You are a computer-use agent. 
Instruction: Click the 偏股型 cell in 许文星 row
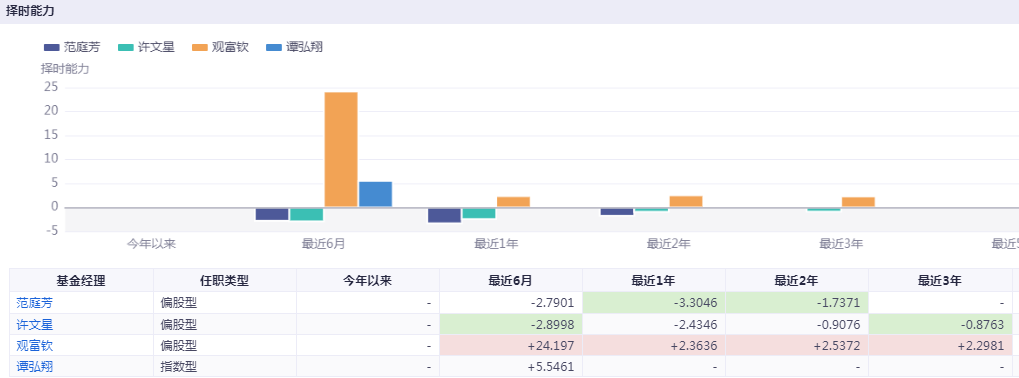tap(225, 324)
